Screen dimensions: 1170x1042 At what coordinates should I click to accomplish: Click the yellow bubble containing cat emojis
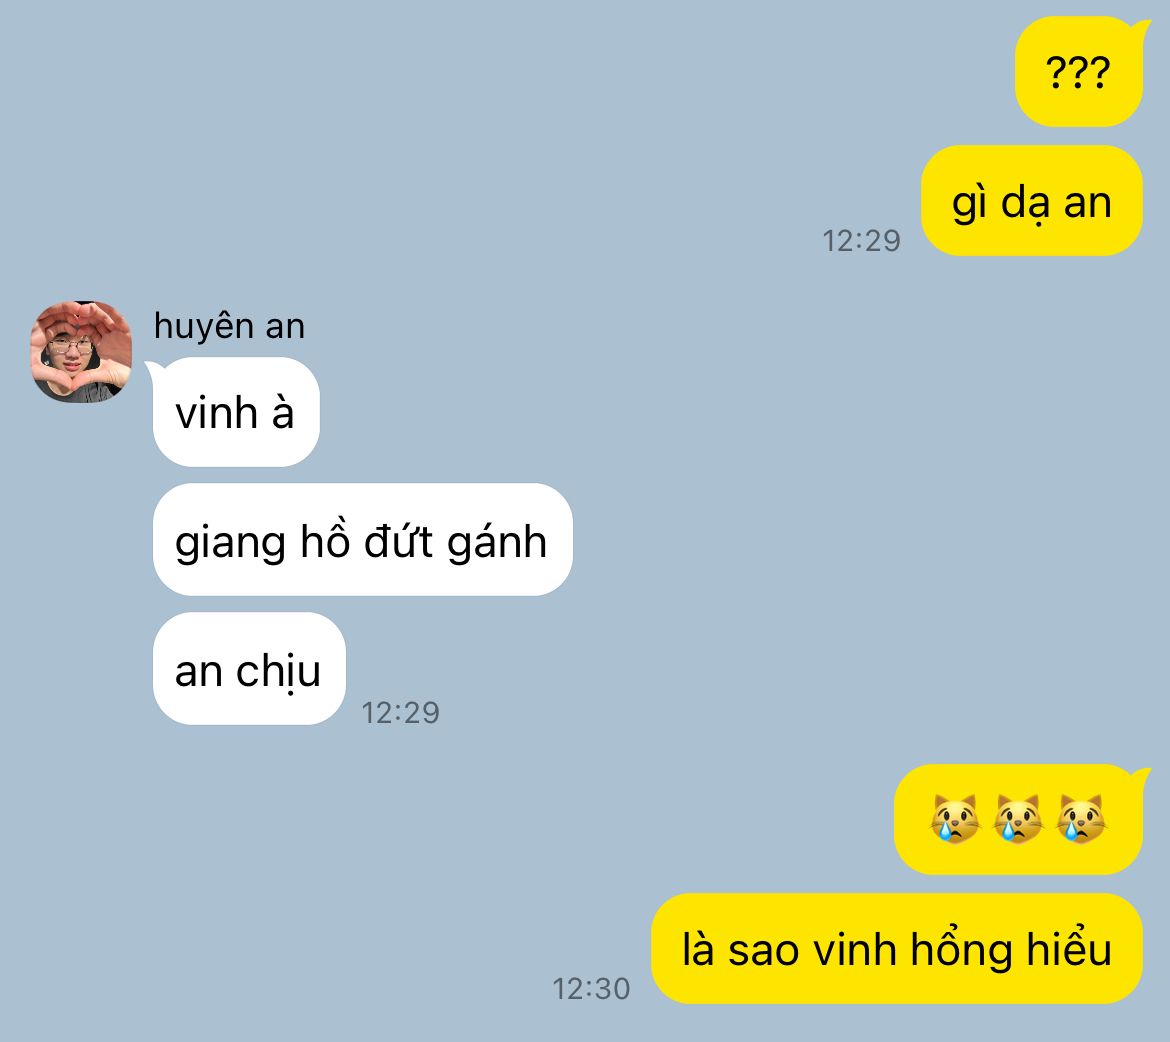tap(1020, 819)
